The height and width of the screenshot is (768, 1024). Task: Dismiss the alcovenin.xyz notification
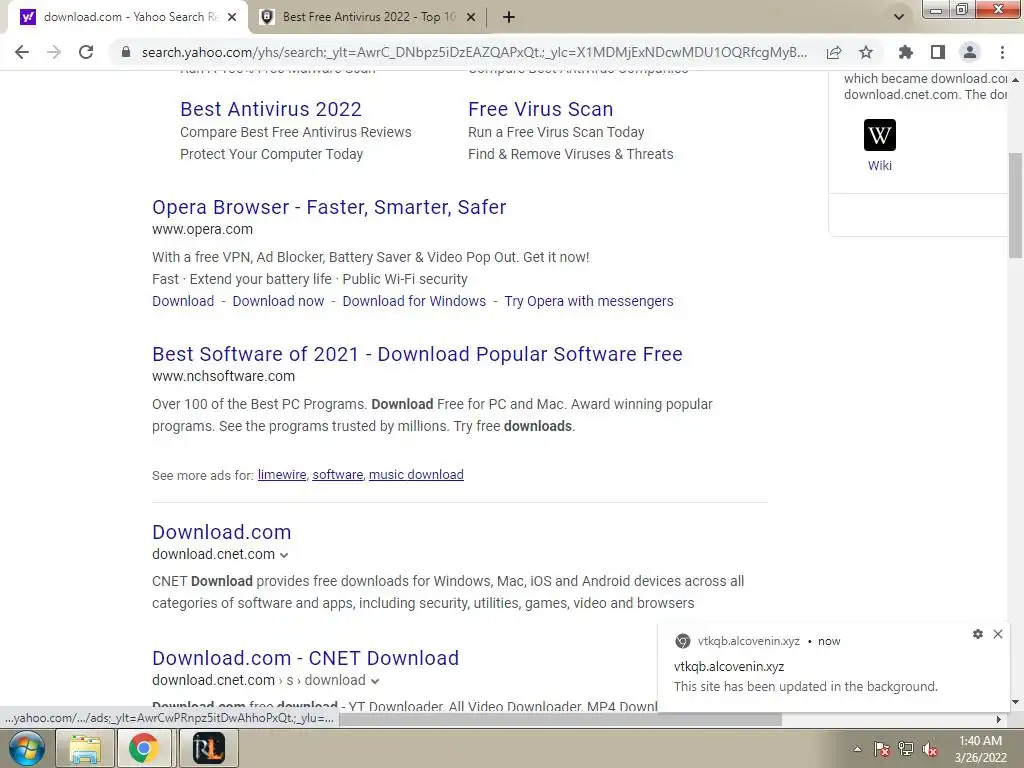[998, 634]
